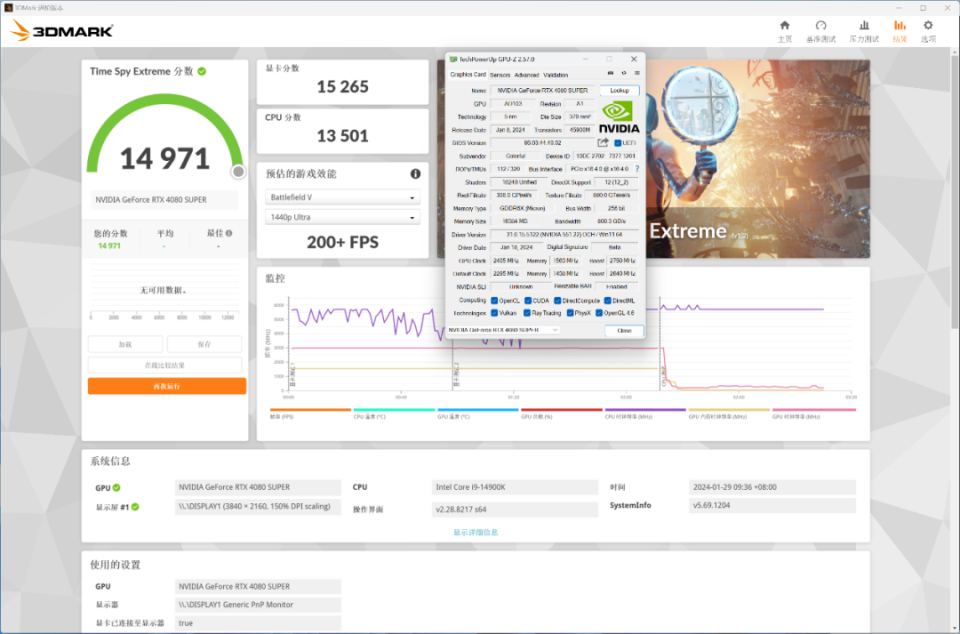
Task: Click the graphics score 15 265 value
Action: [x=342, y=87]
